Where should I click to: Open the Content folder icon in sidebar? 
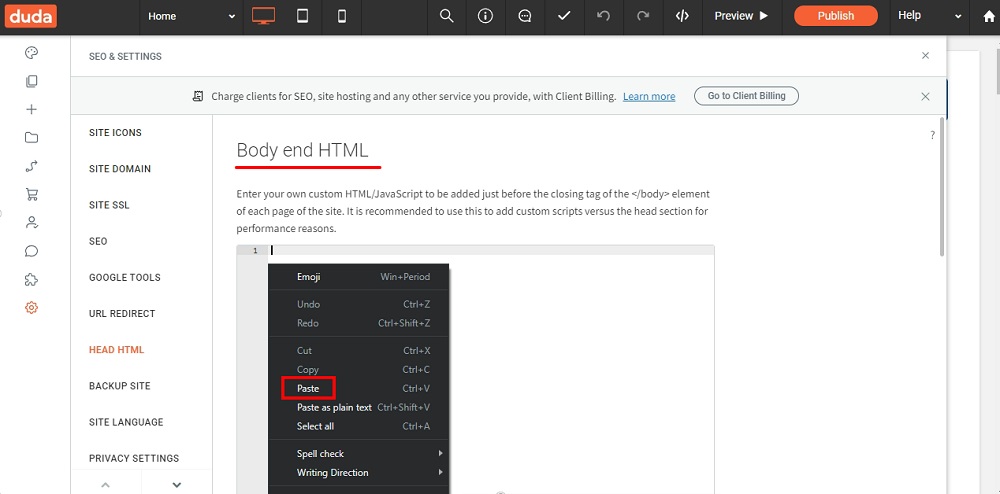pos(31,138)
